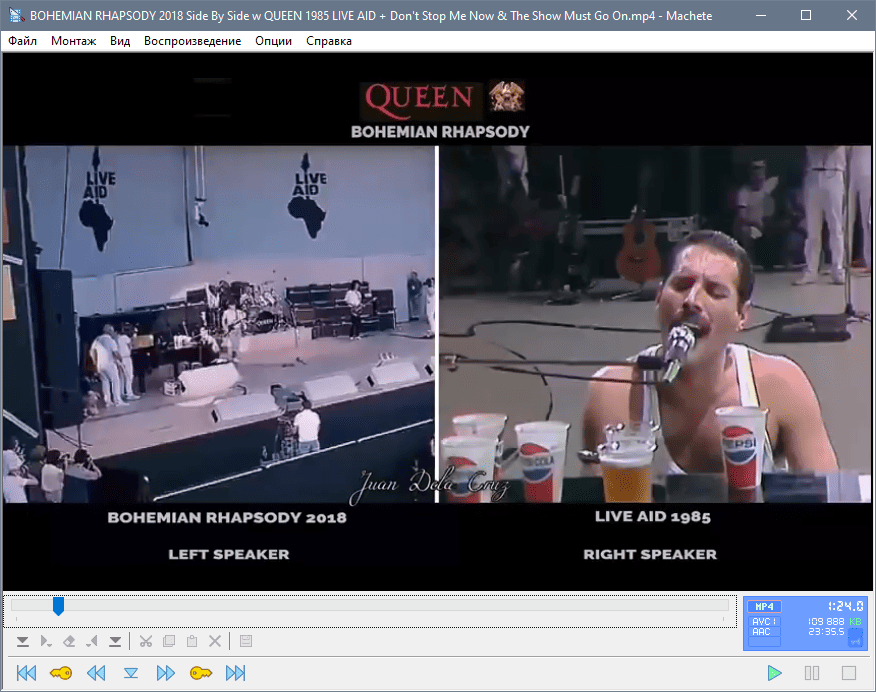Click the floppy disk save icon
Viewport: 876px width, 692px height.
[x=246, y=641]
